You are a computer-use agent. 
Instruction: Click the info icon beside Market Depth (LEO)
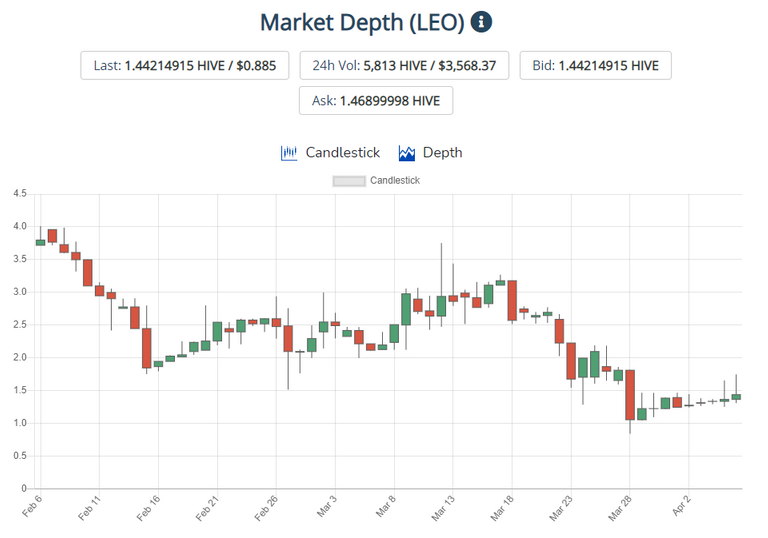pos(481,22)
